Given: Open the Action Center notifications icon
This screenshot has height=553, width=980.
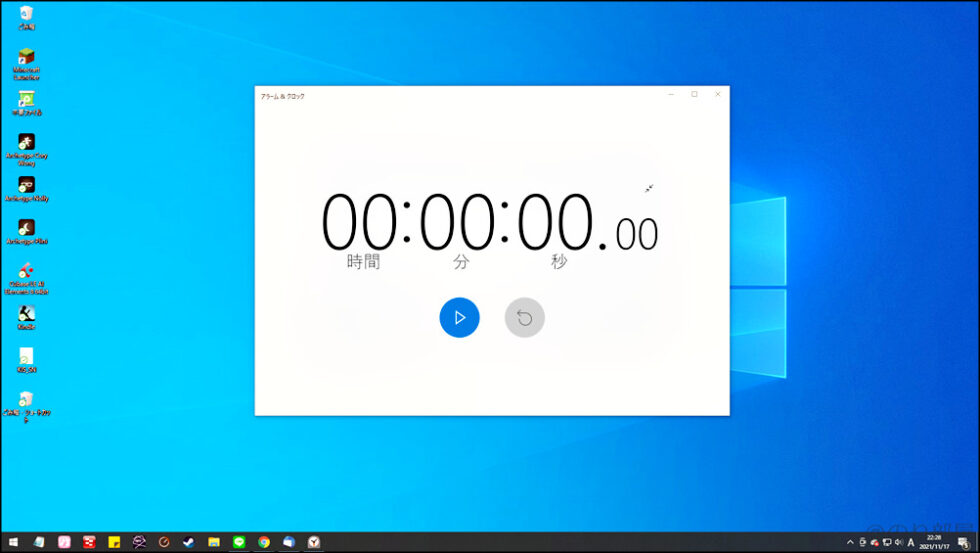Looking at the screenshot, I should pyautogui.click(x=964, y=542).
